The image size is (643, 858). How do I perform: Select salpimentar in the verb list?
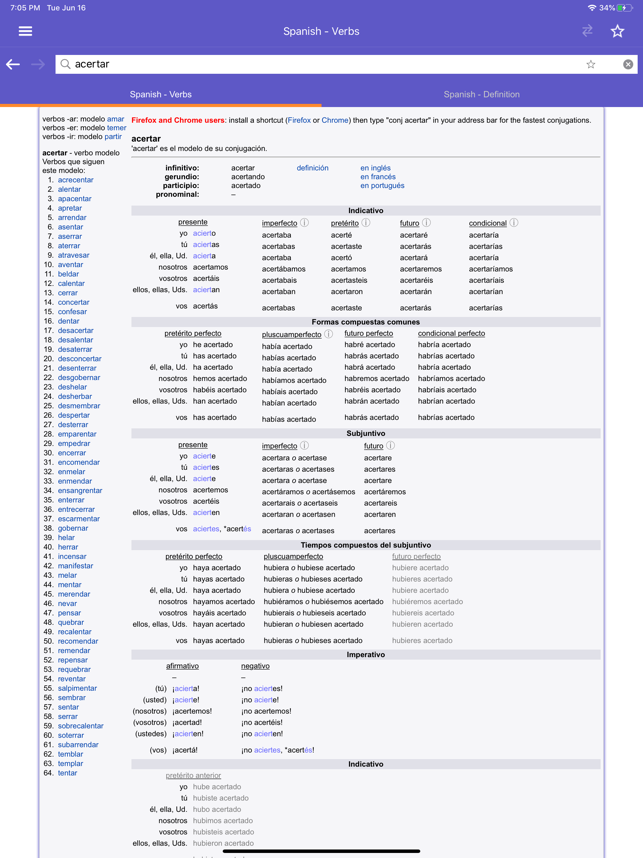pyautogui.click(x=77, y=688)
